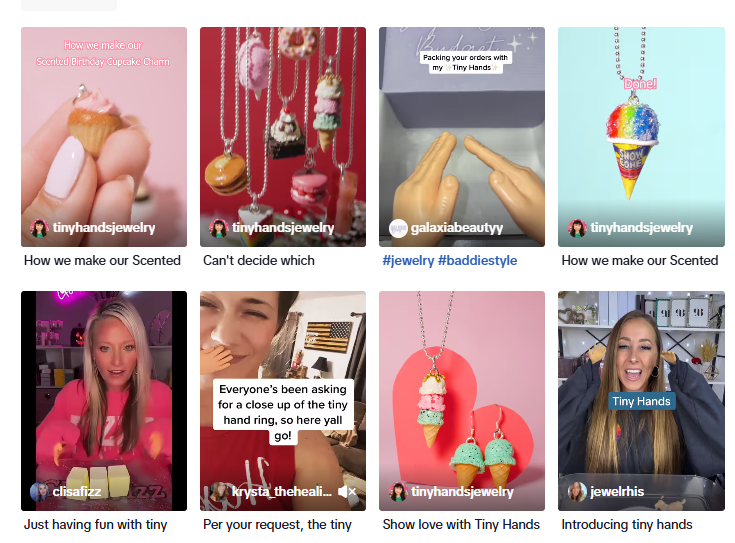The height and width of the screenshot is (543, 735).
Task: Open krysta_theheali profile avatar
Action: click(218, 492)
